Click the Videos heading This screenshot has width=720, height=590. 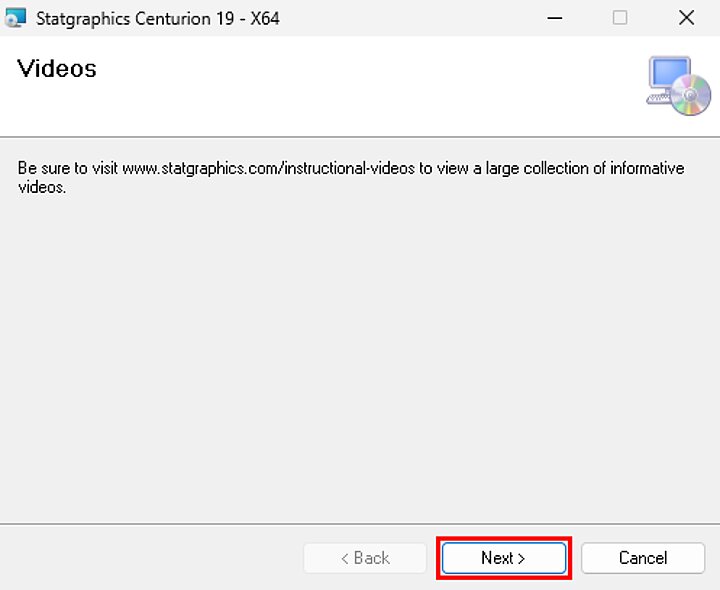point(57,69)
